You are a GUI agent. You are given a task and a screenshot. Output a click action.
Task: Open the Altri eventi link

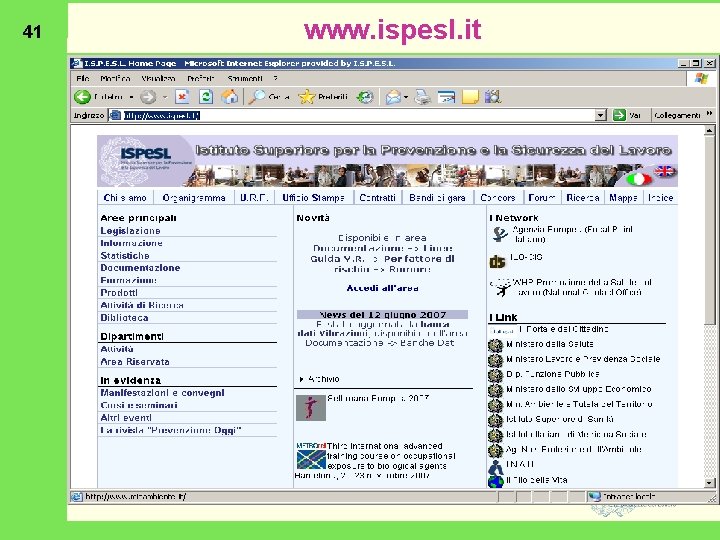coord(126,418)
